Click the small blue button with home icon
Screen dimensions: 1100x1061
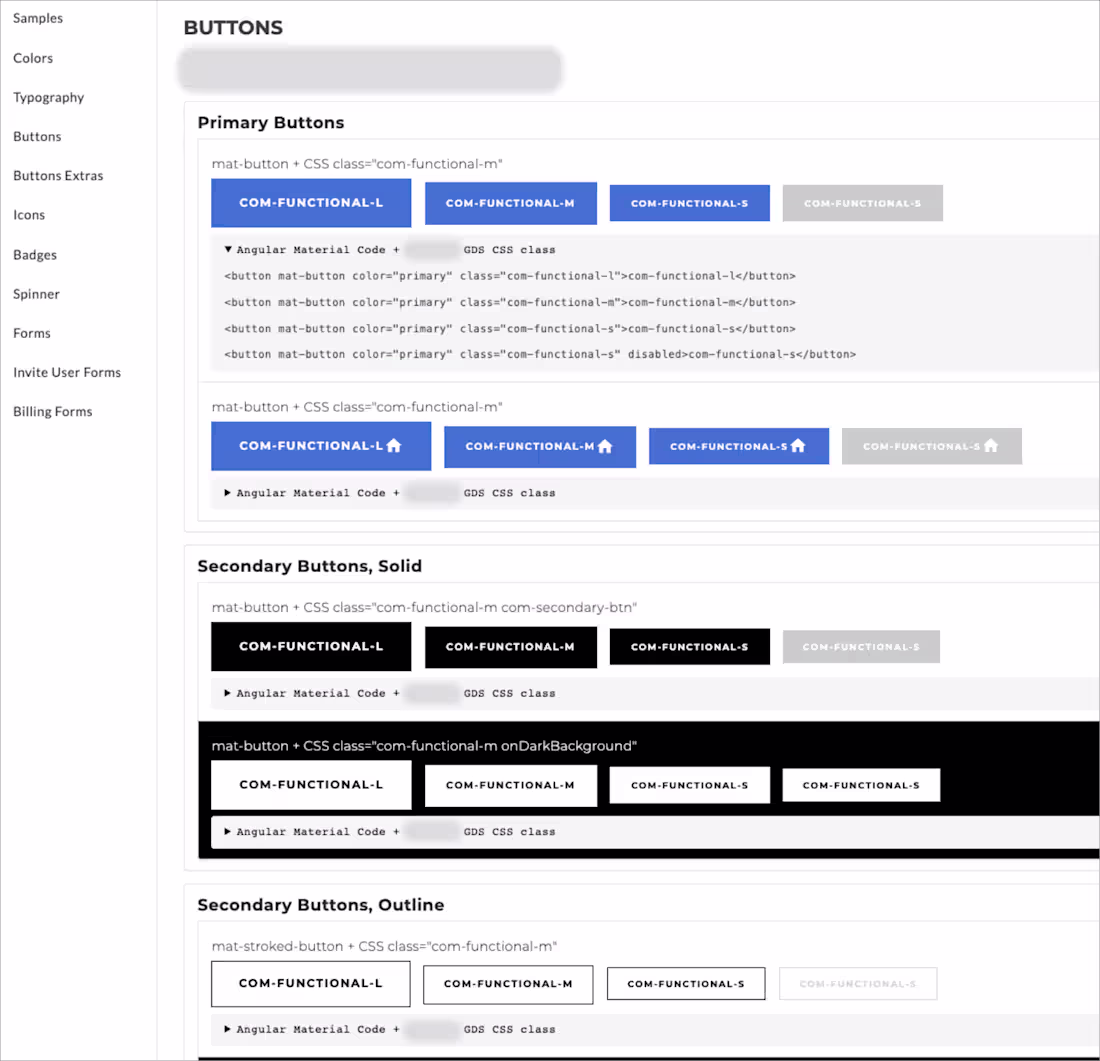pos(739,446)
